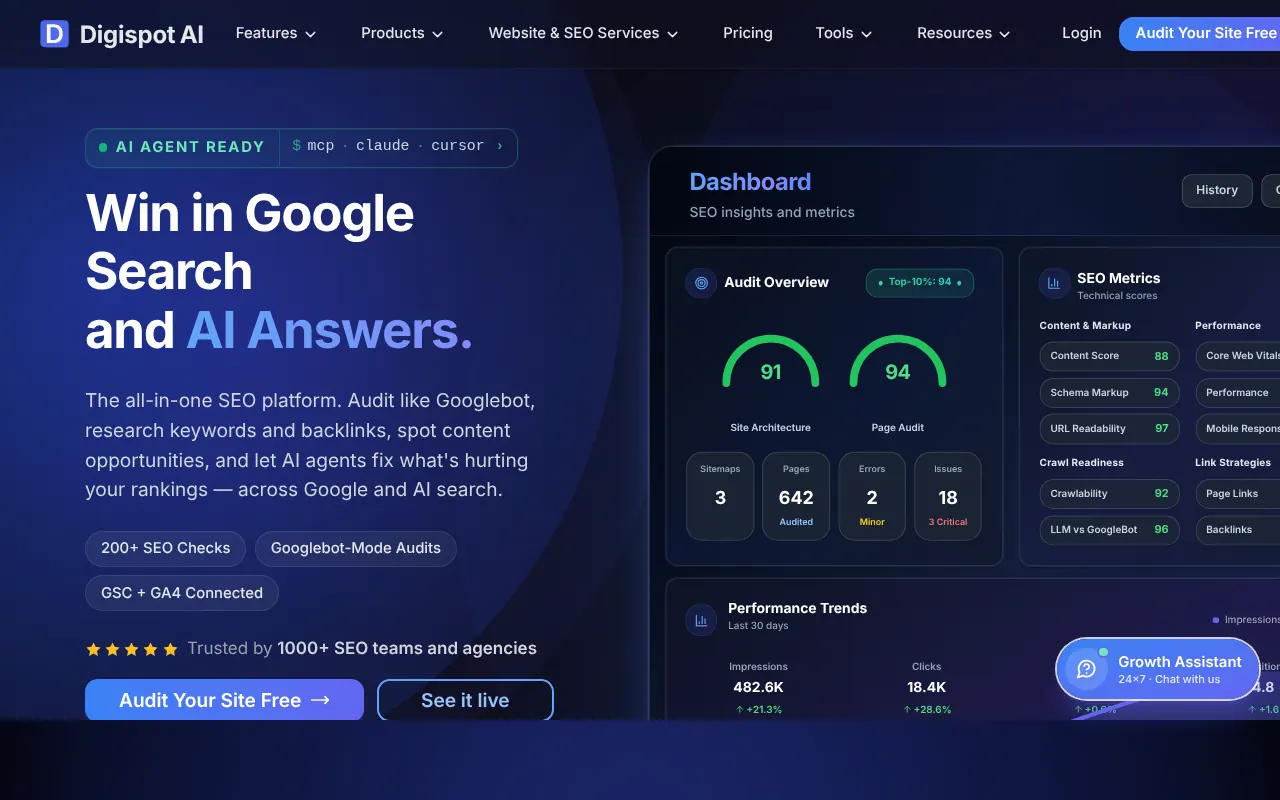1280x800 pixels.
Task: Open History in the Dashboard
Action: [1217, 190]
